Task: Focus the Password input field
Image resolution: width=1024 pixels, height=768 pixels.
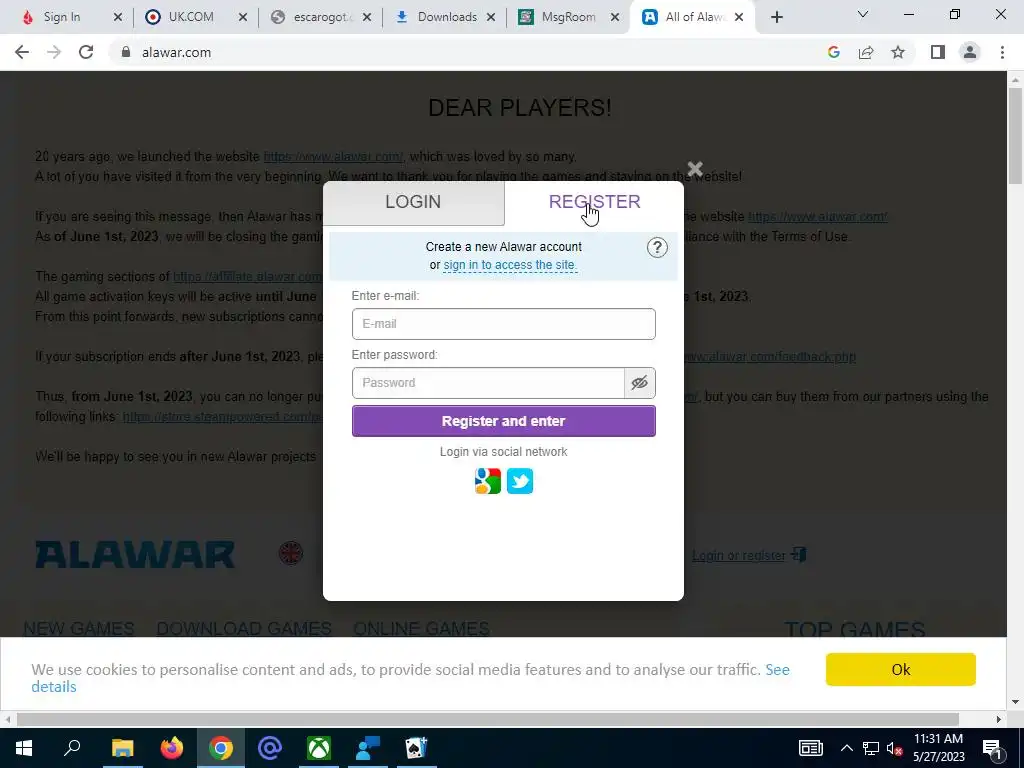Action: [488, 383]
